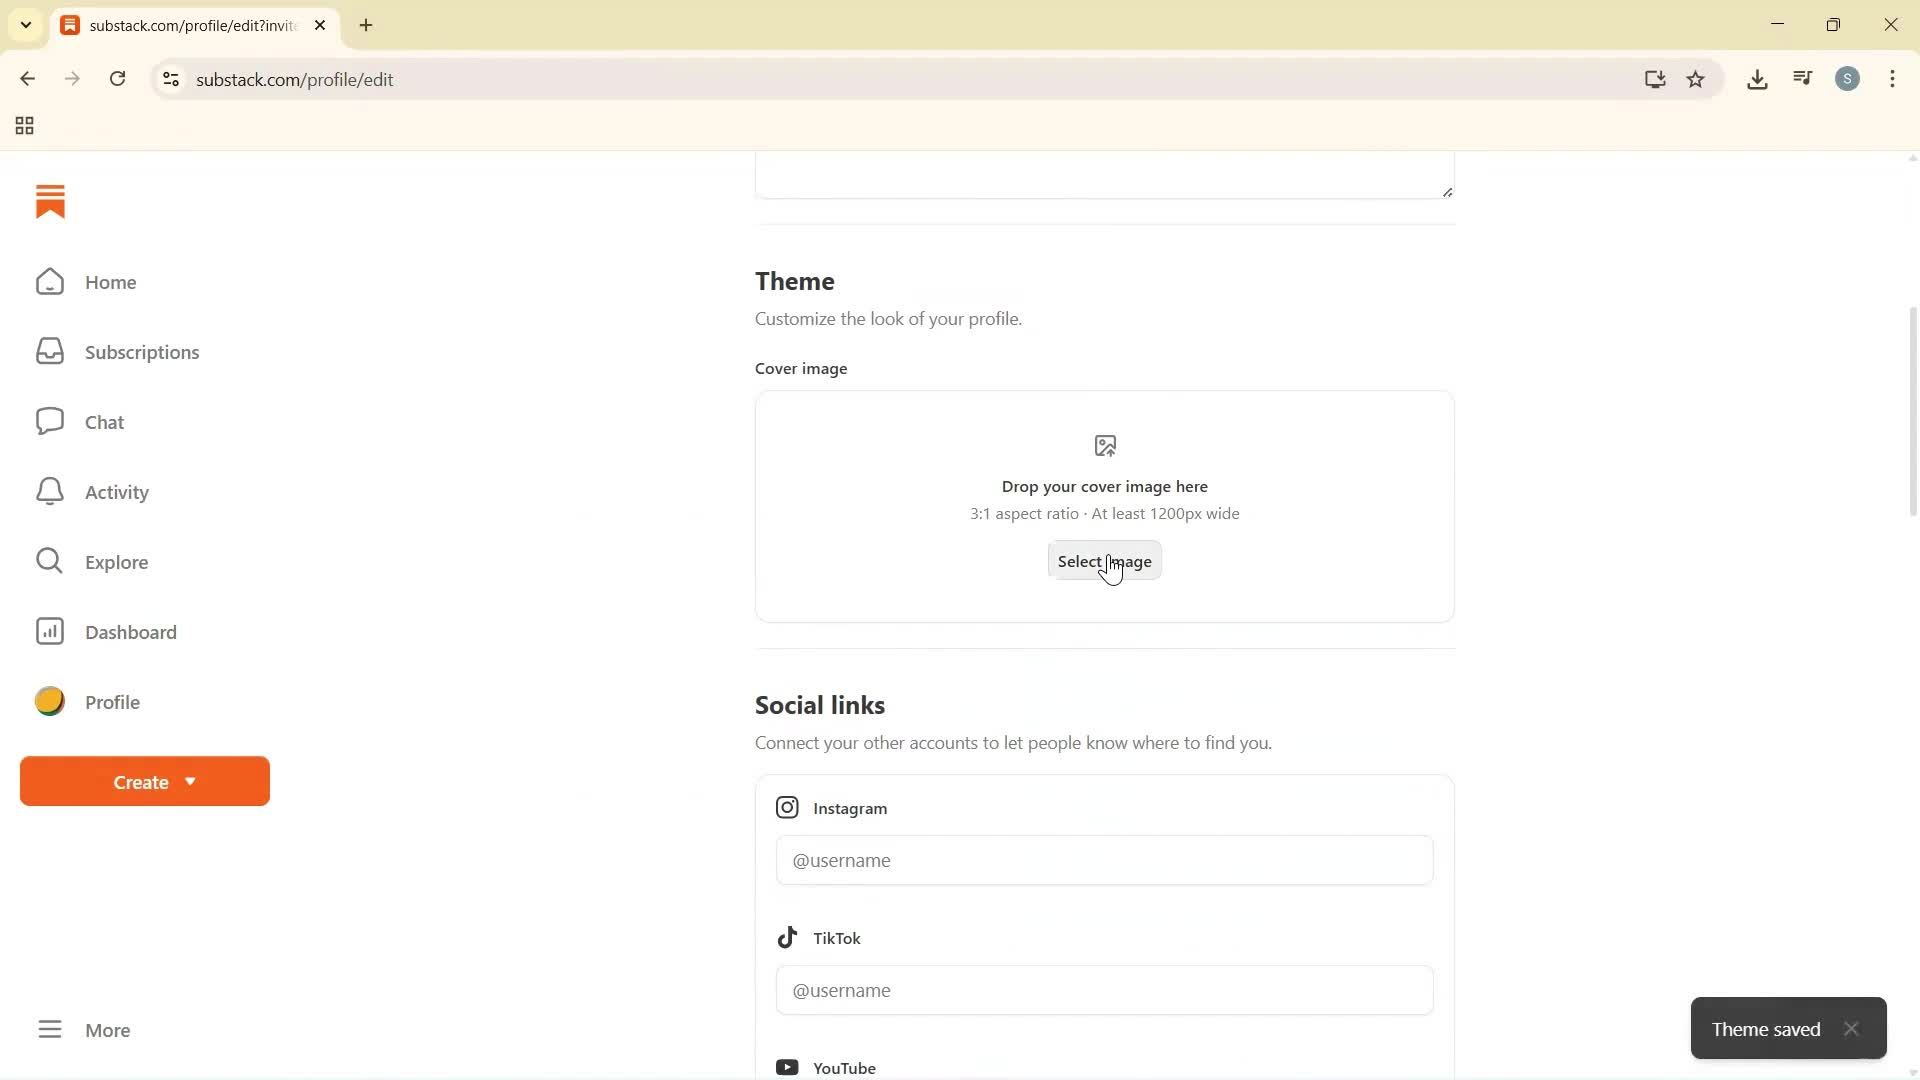The height and width of the screenshot is (1080, 1920).
Task: Click the TikTok icon in Social links
Action: [x=787, y=937]
